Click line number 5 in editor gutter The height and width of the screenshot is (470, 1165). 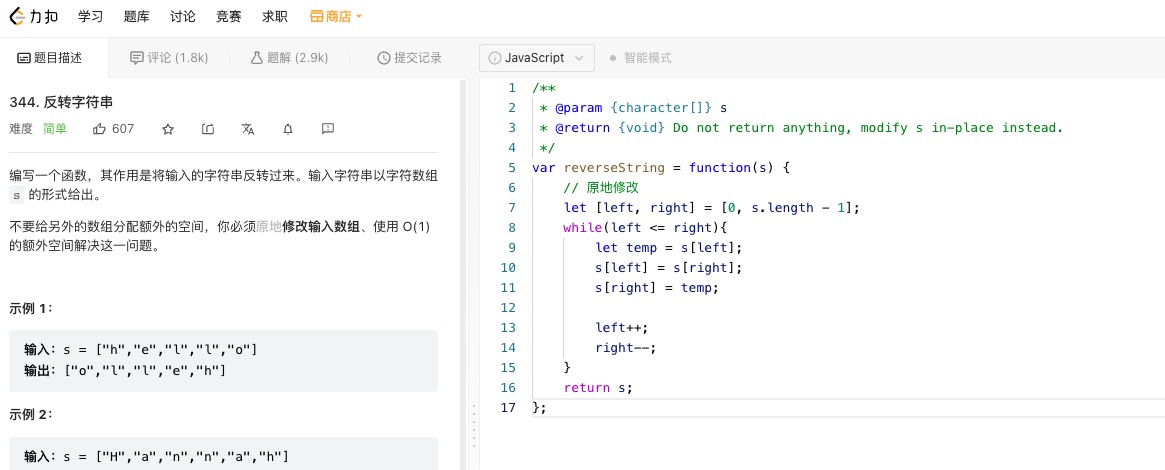511,168
